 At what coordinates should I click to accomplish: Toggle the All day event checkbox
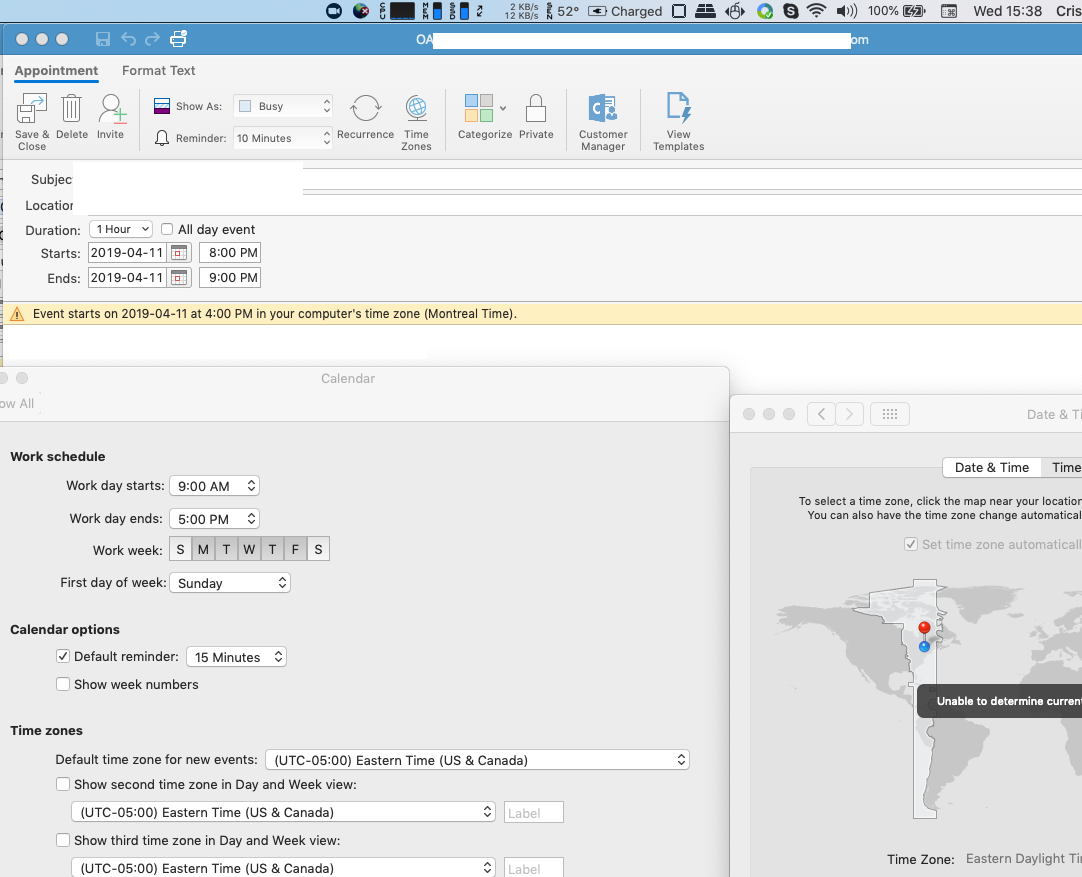coord(167,229)
